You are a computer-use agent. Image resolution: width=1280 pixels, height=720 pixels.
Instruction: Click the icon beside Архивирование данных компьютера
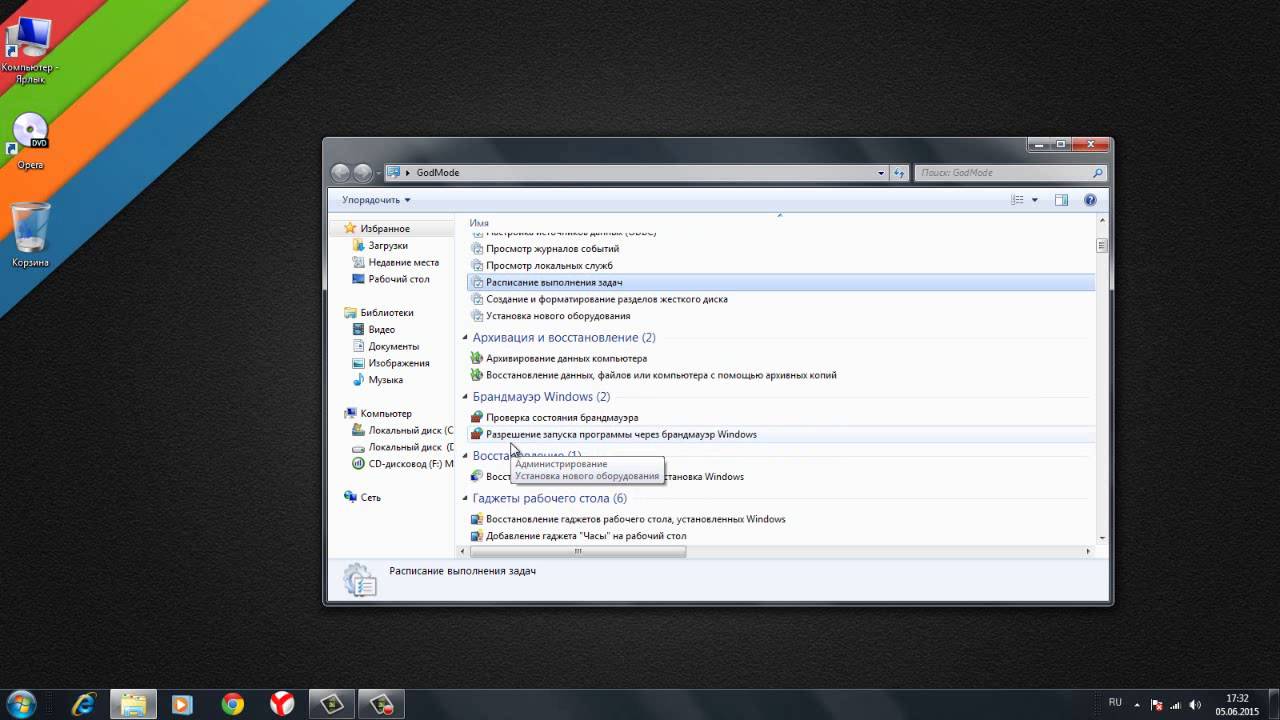477,358
